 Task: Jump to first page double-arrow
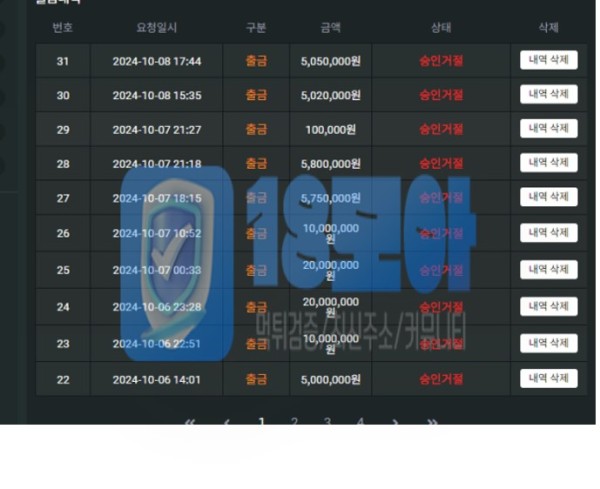[190, 422]
